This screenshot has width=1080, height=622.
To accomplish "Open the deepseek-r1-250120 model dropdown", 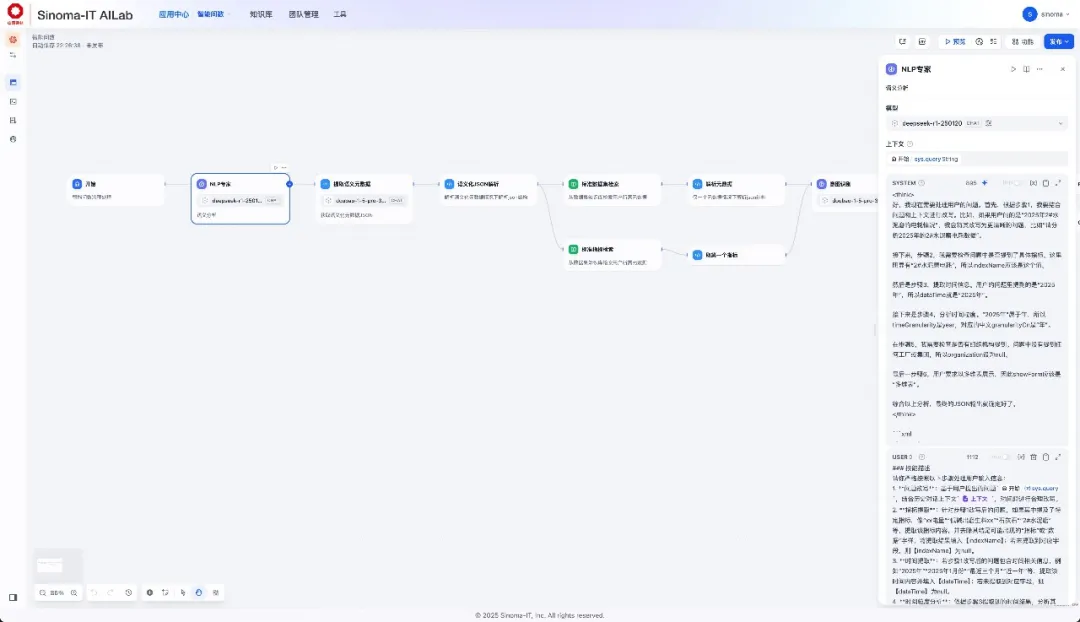I will [x=977, y=123].
